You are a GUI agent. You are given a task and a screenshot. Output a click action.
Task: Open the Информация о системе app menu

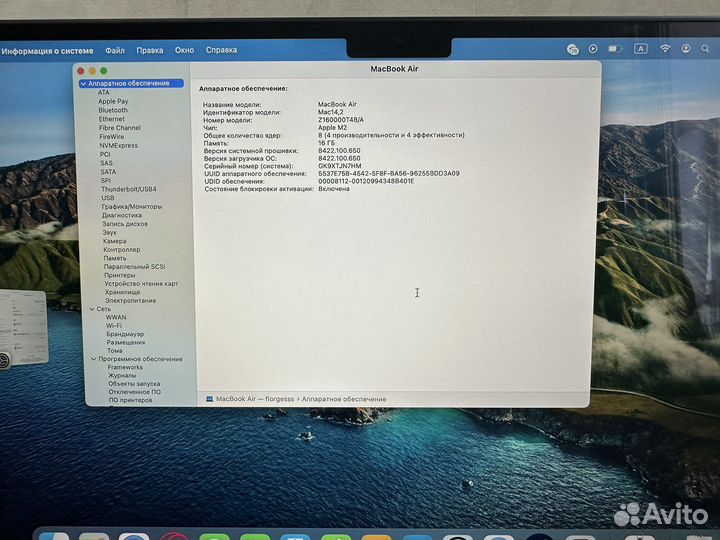[47, 51]
